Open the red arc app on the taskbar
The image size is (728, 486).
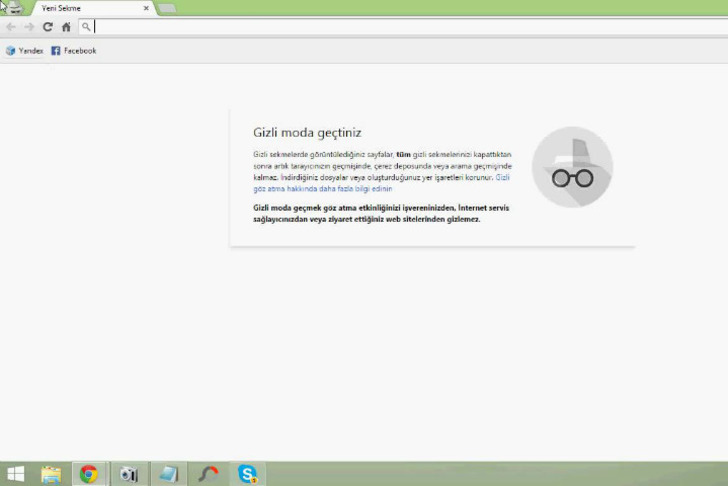pos(208,474)
